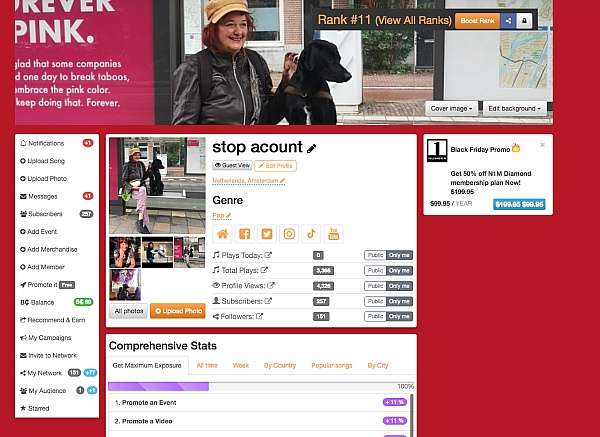This screenshot has width=600, height=437.
Task: Switch to the By Country stats tab
Action: (280, 365)
